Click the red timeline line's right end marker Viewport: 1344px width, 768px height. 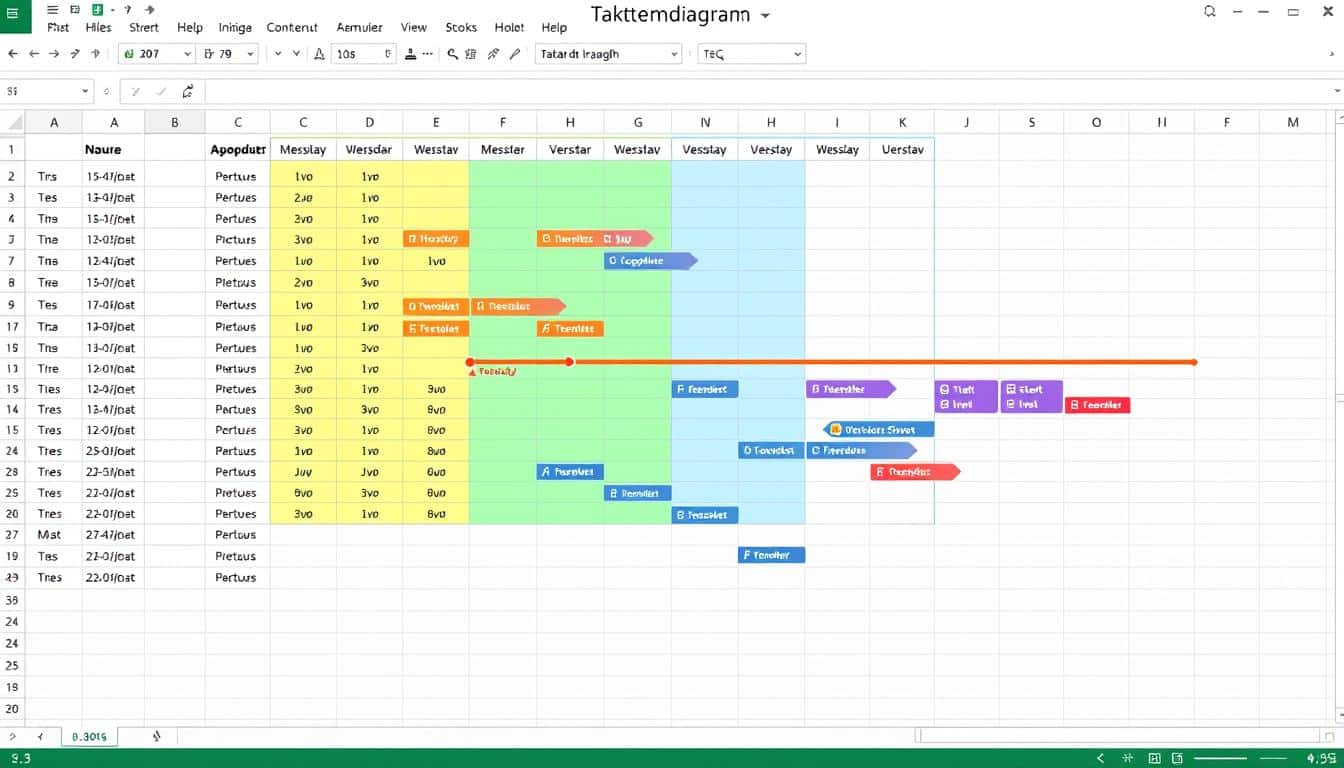[1195, 362]
